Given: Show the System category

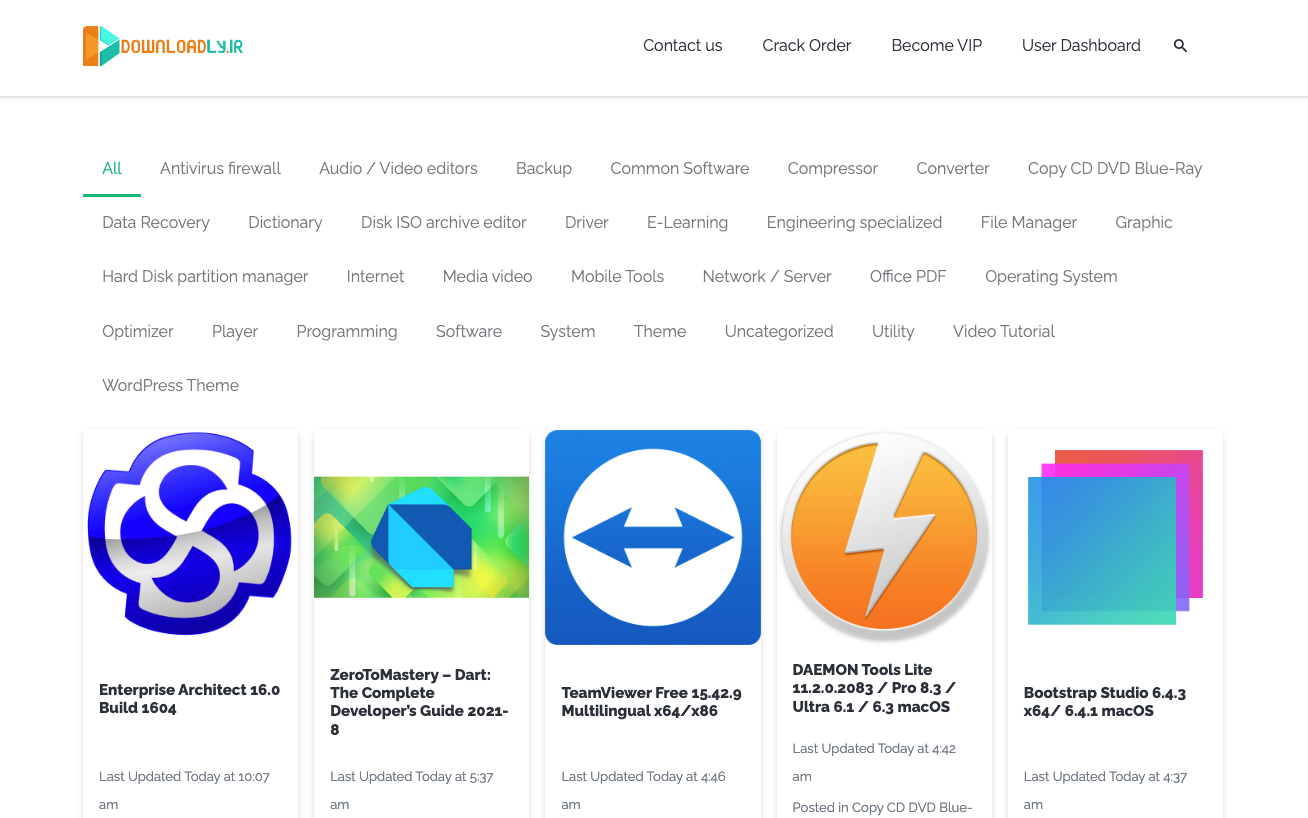Looking at the screenshot, I should click(567, 331).
